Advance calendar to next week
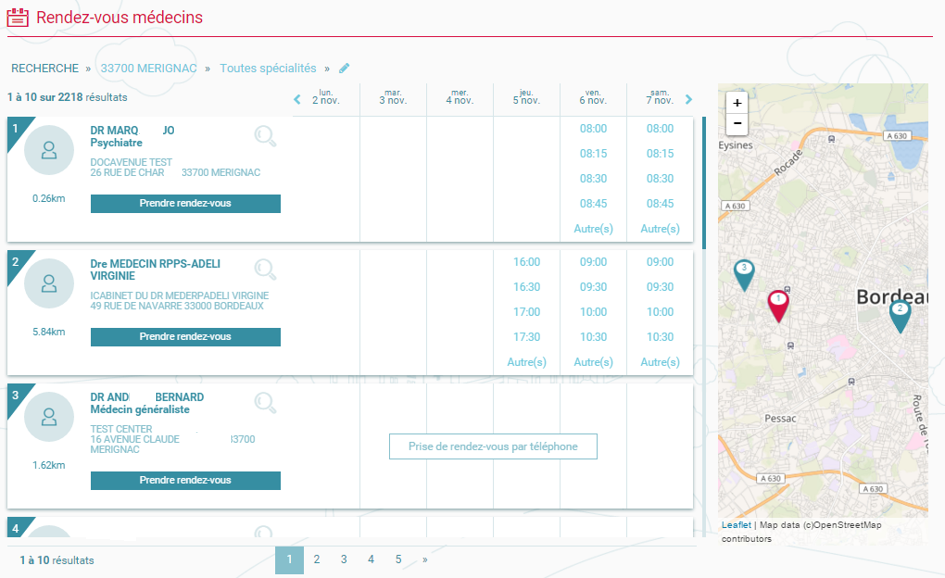Viewport: 945px width, 578px height. point(688,99)
